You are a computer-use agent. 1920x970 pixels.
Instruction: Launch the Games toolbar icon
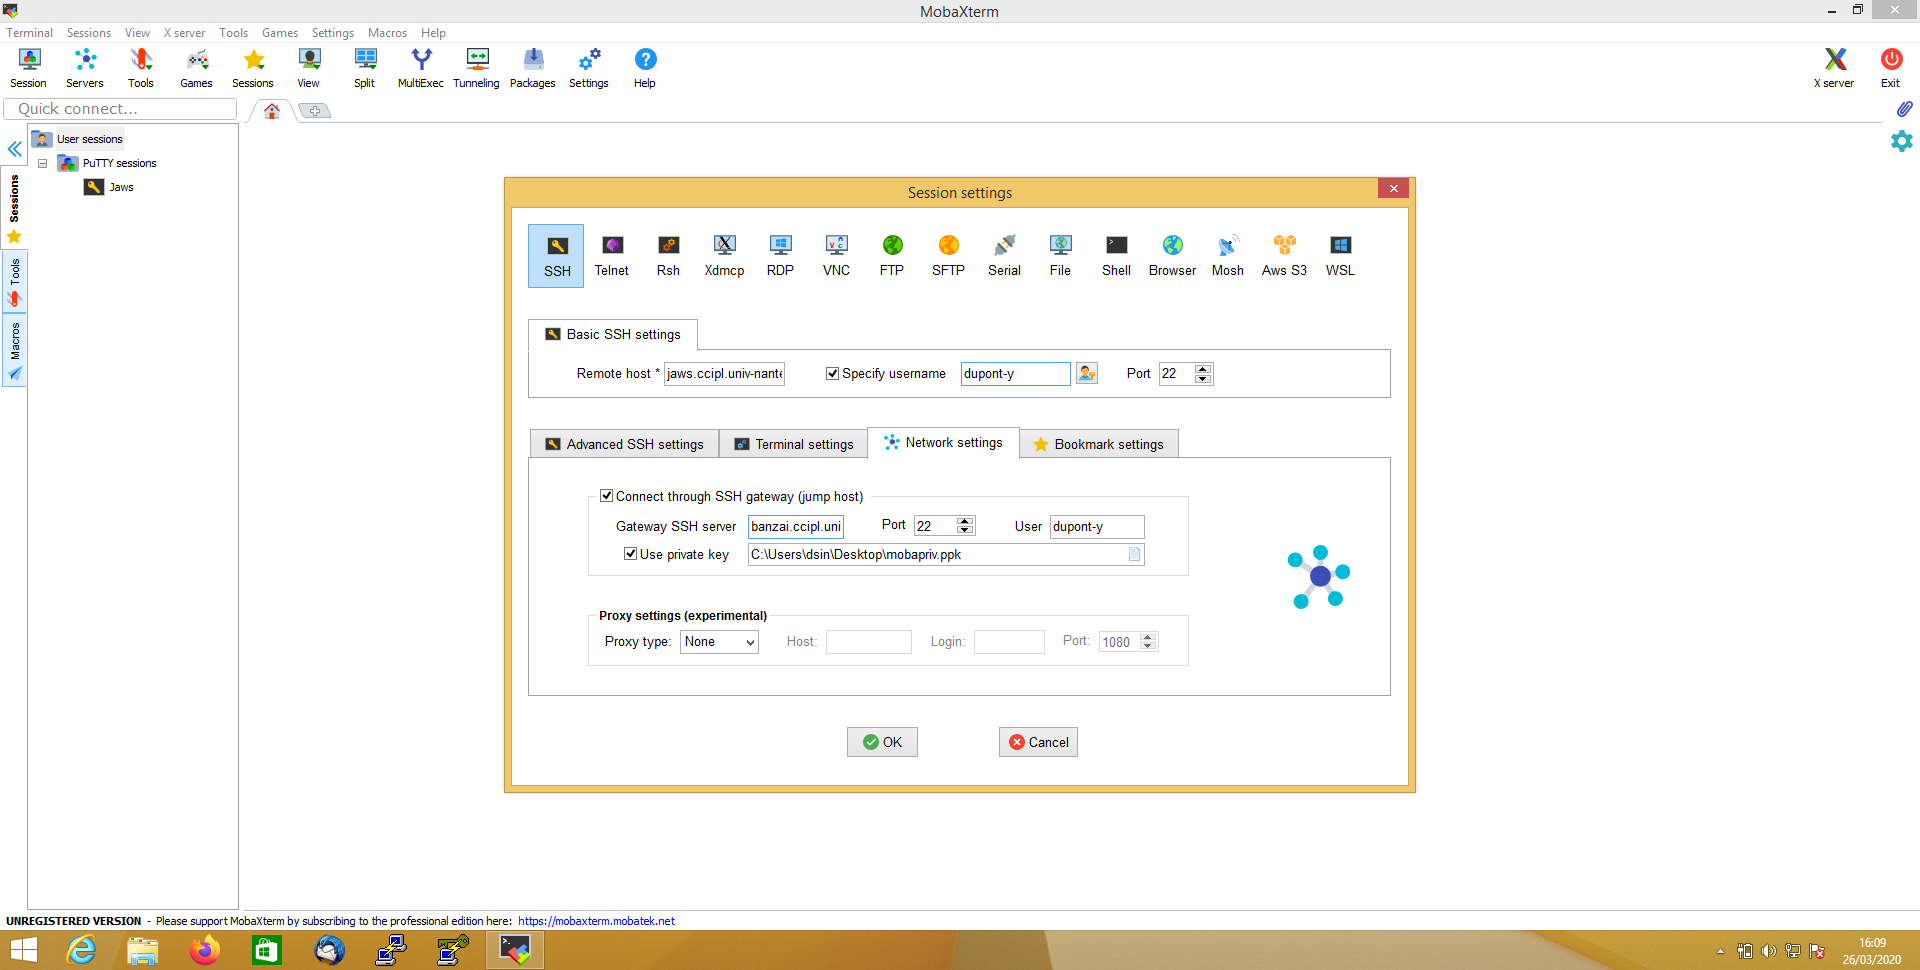[197, 68]
